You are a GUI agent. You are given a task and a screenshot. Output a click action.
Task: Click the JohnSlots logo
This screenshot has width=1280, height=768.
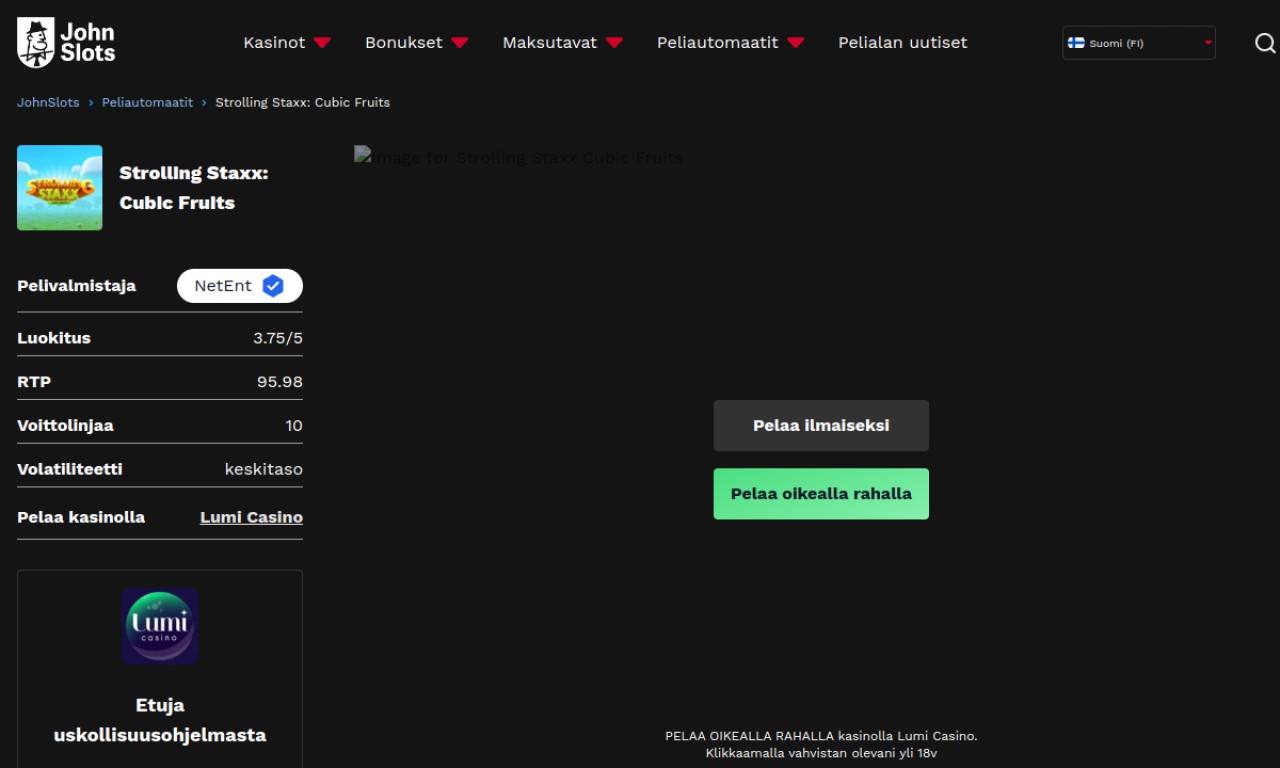(x=66, y=43)
